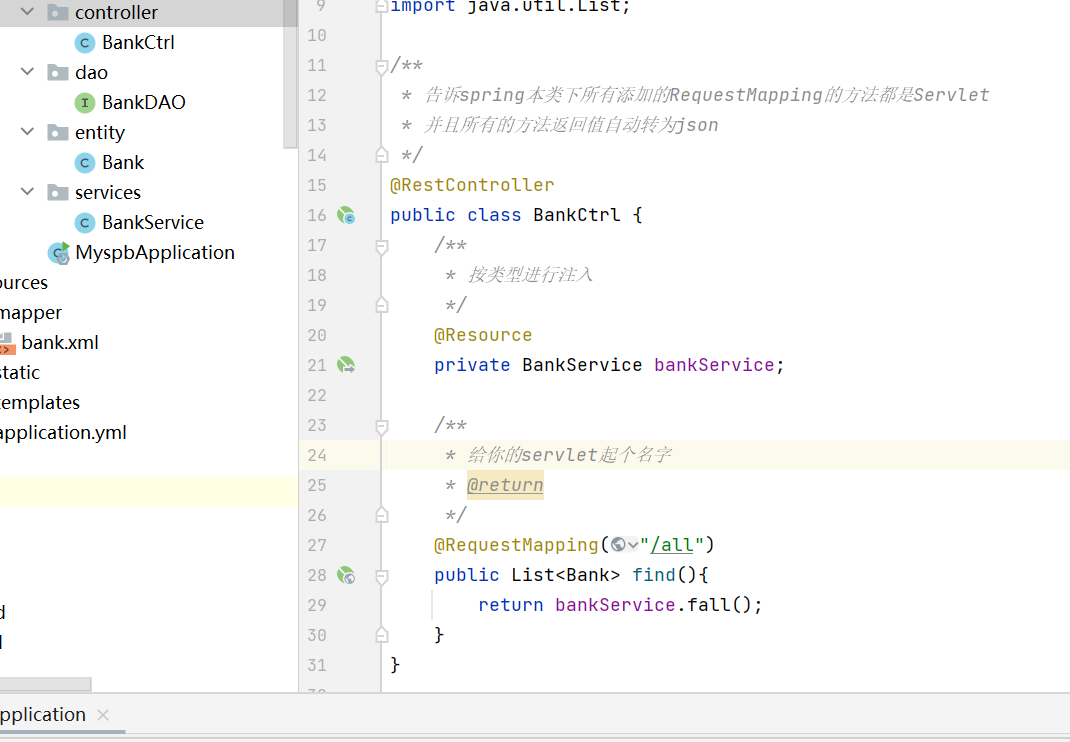Select BankCtrl in the project tree
Viewport: 1070px width, 742px height.
[x=138, y=42]
